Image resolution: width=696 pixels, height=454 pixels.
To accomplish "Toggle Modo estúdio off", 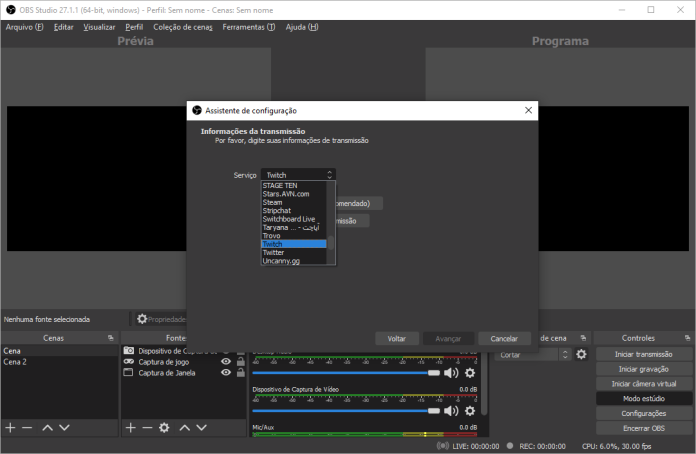I will coord(644,399).
